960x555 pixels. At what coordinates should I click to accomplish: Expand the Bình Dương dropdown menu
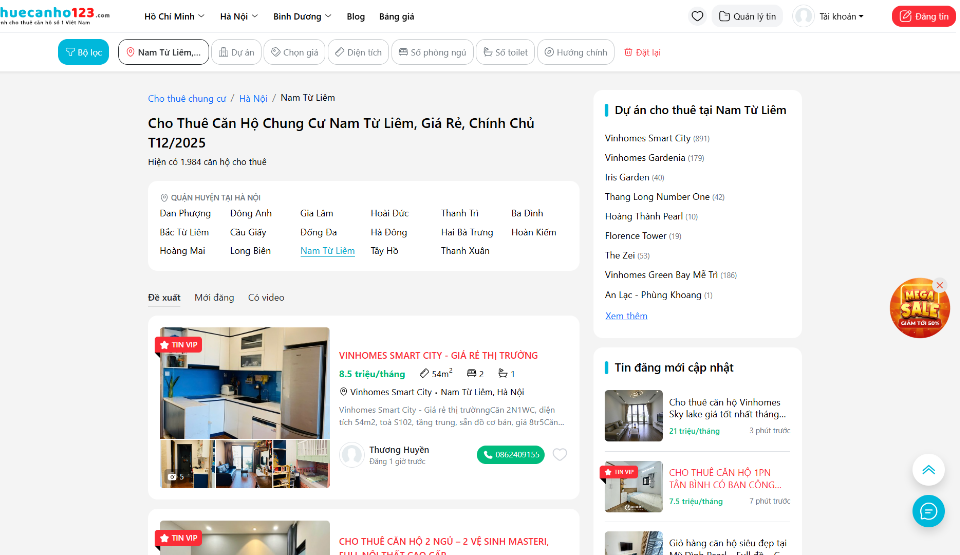pyautogui.click(x=303, y=17)
